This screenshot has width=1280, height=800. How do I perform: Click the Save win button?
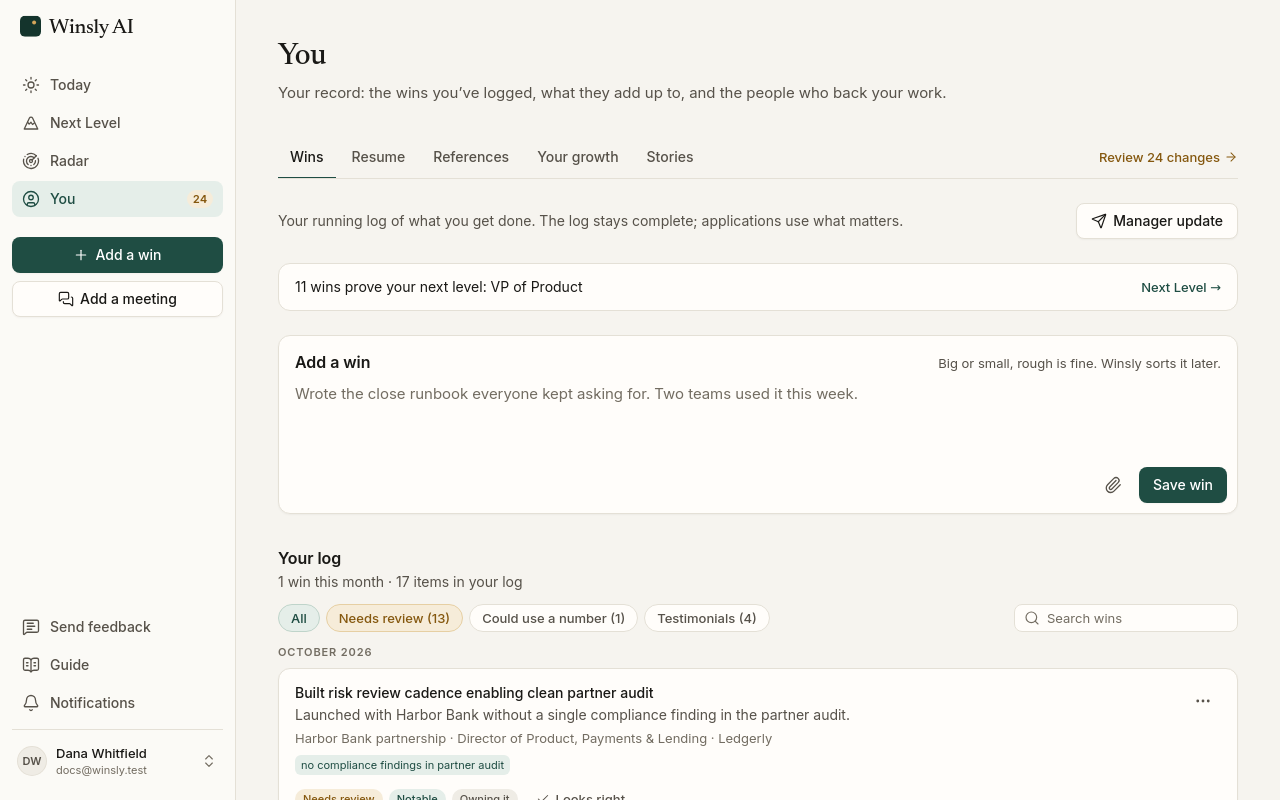coord(1183,485)
